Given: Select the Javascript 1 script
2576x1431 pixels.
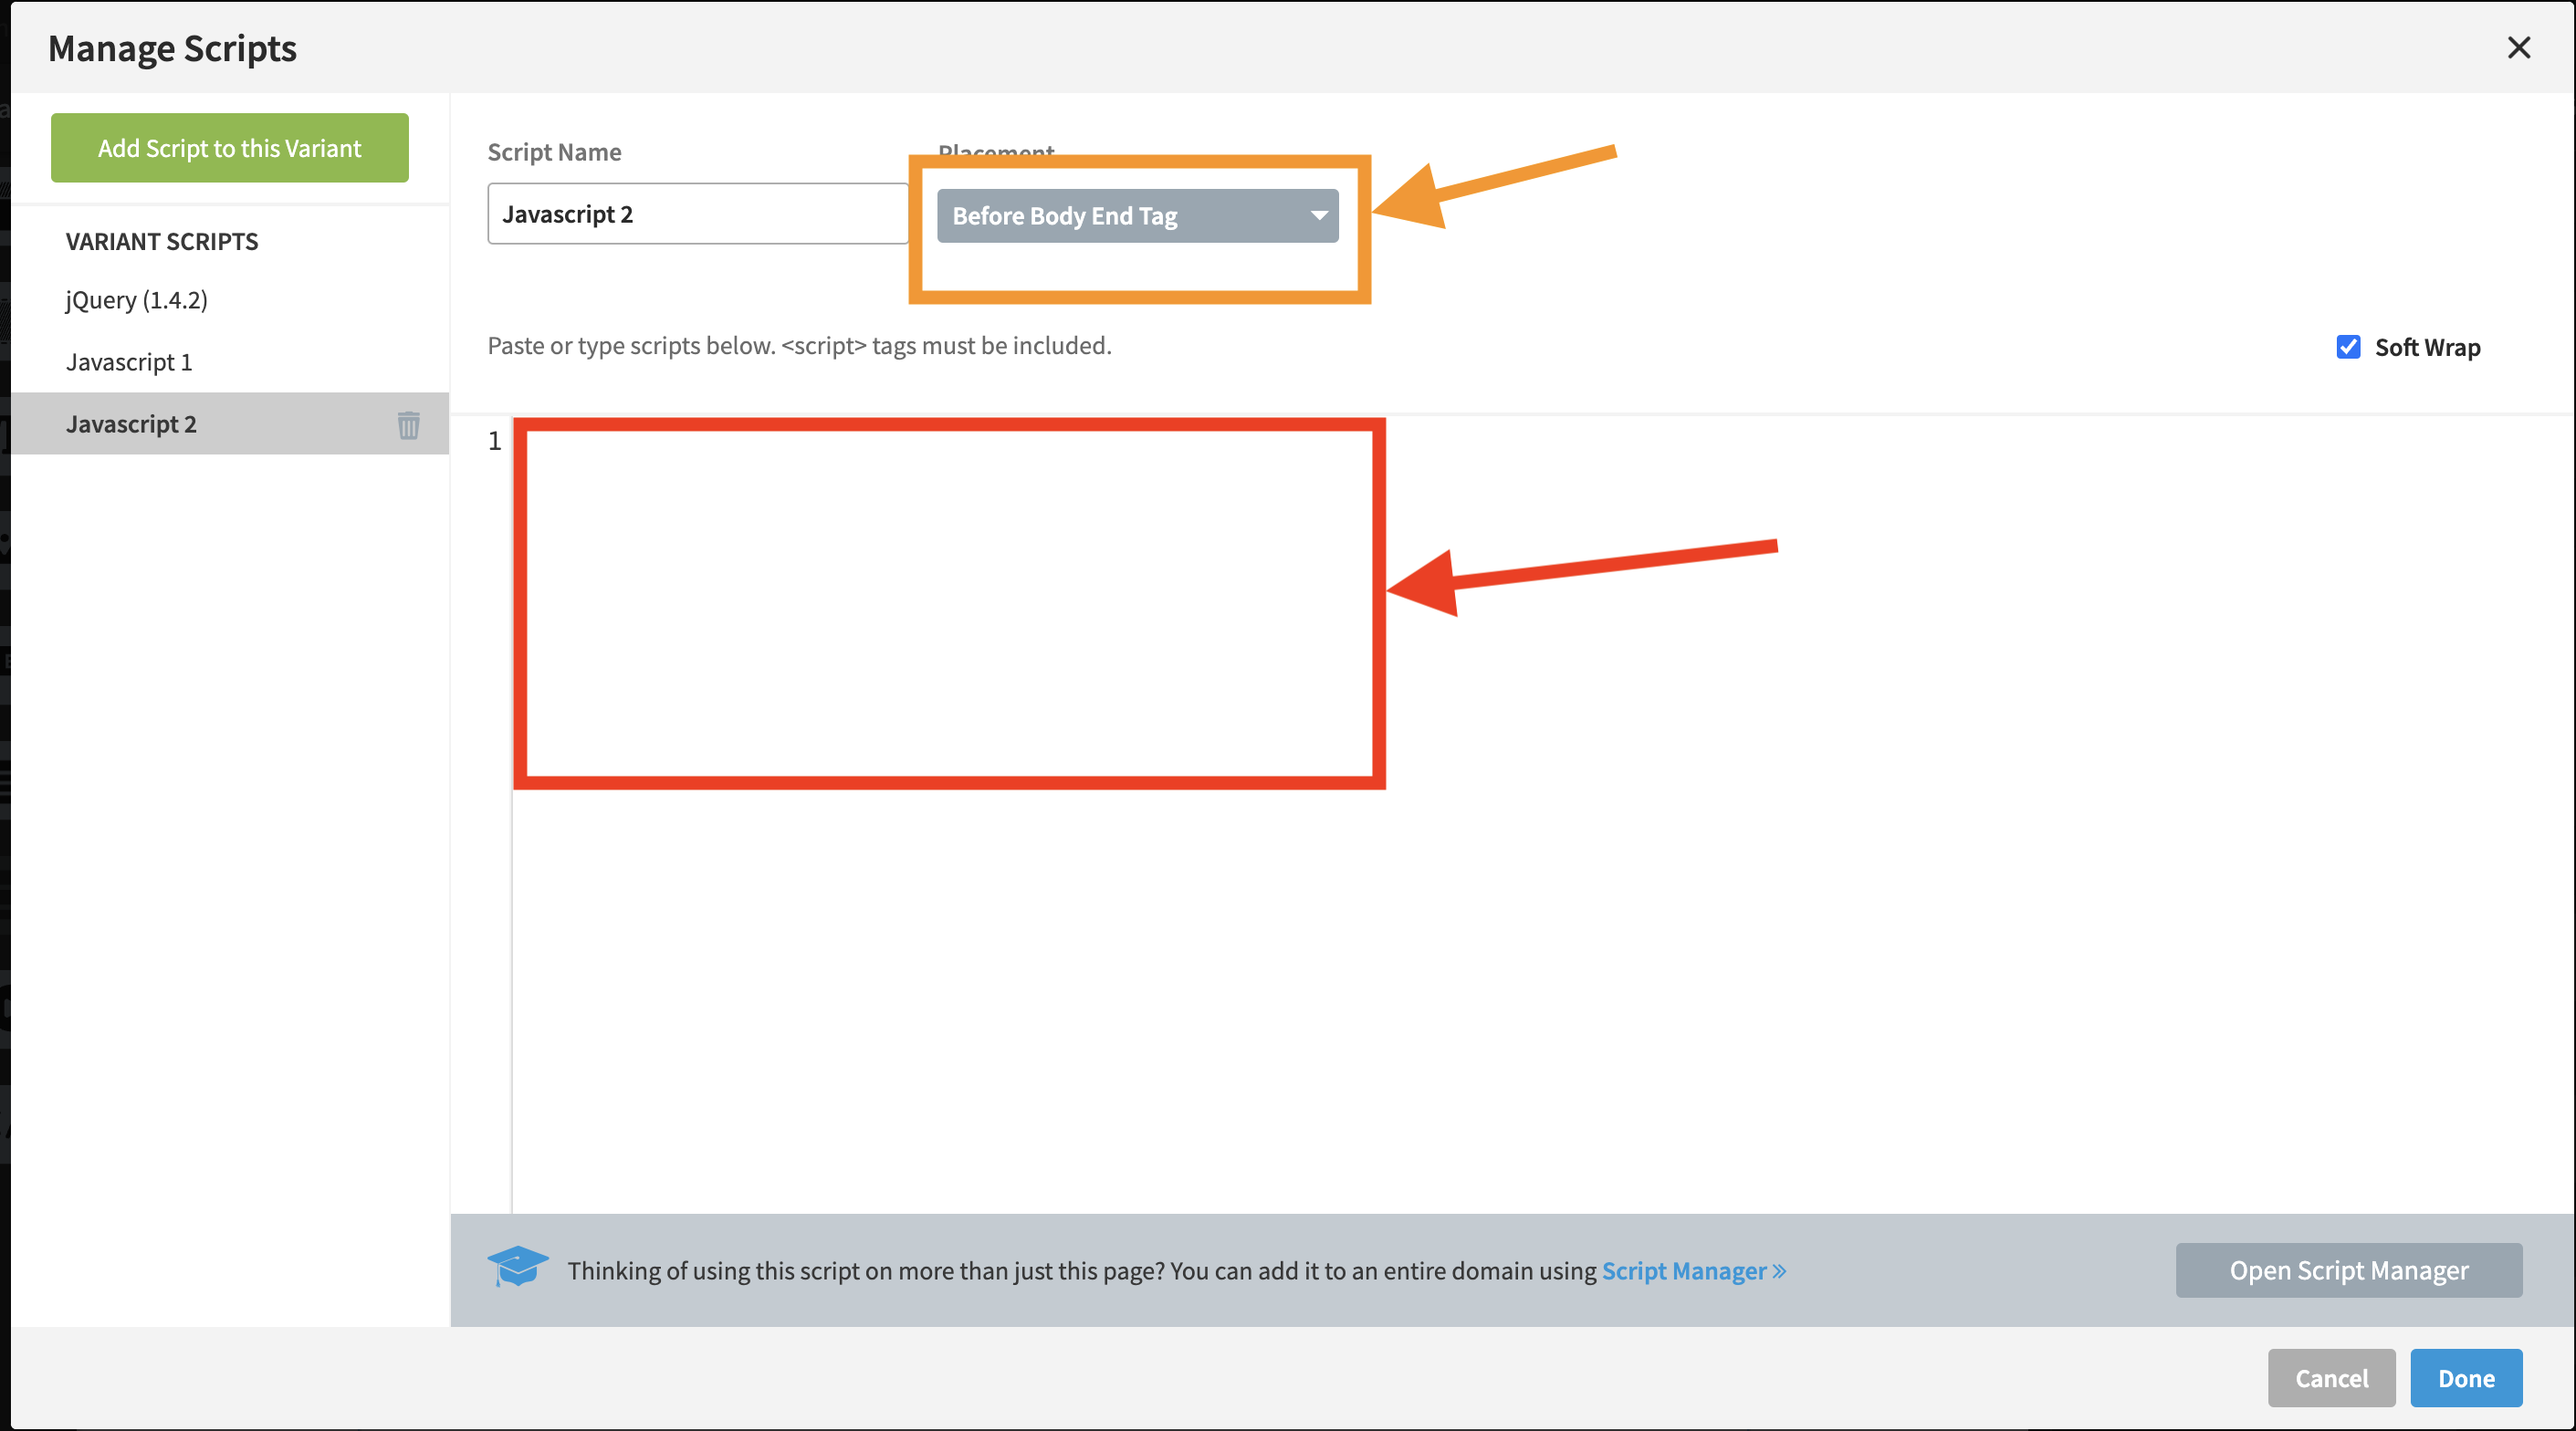Looking at the screenshot, I should 129,362.
